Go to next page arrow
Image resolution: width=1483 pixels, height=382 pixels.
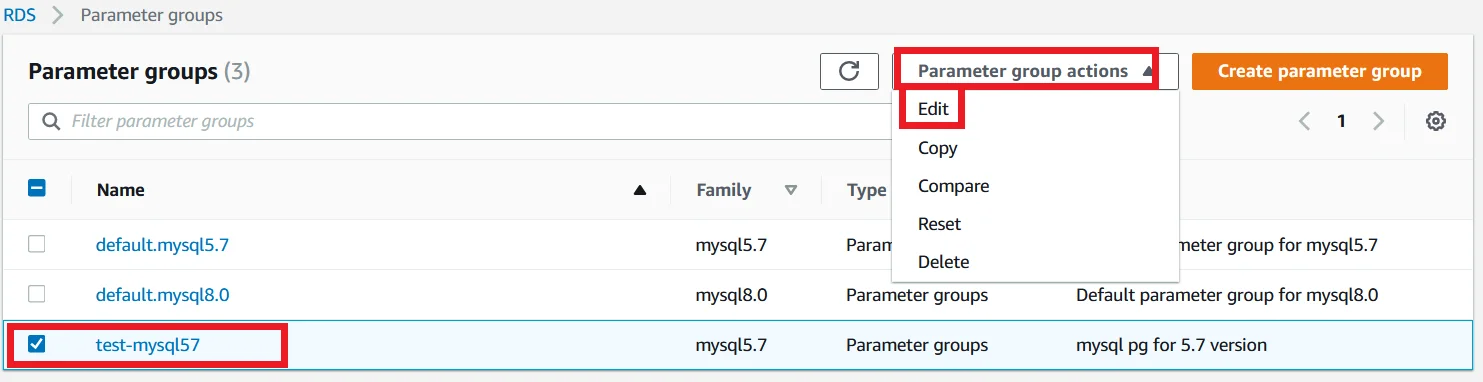coord(1379,121)
